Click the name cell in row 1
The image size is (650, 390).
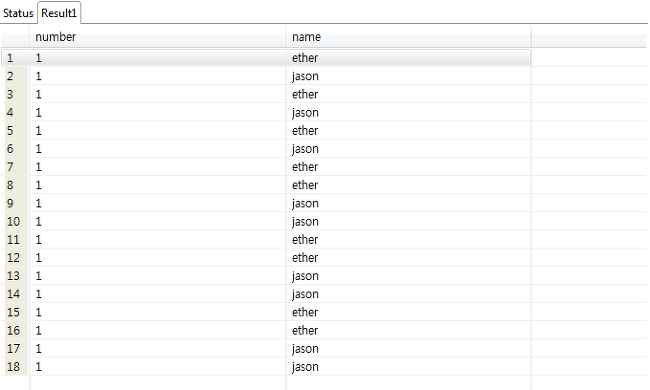(408, 58)
